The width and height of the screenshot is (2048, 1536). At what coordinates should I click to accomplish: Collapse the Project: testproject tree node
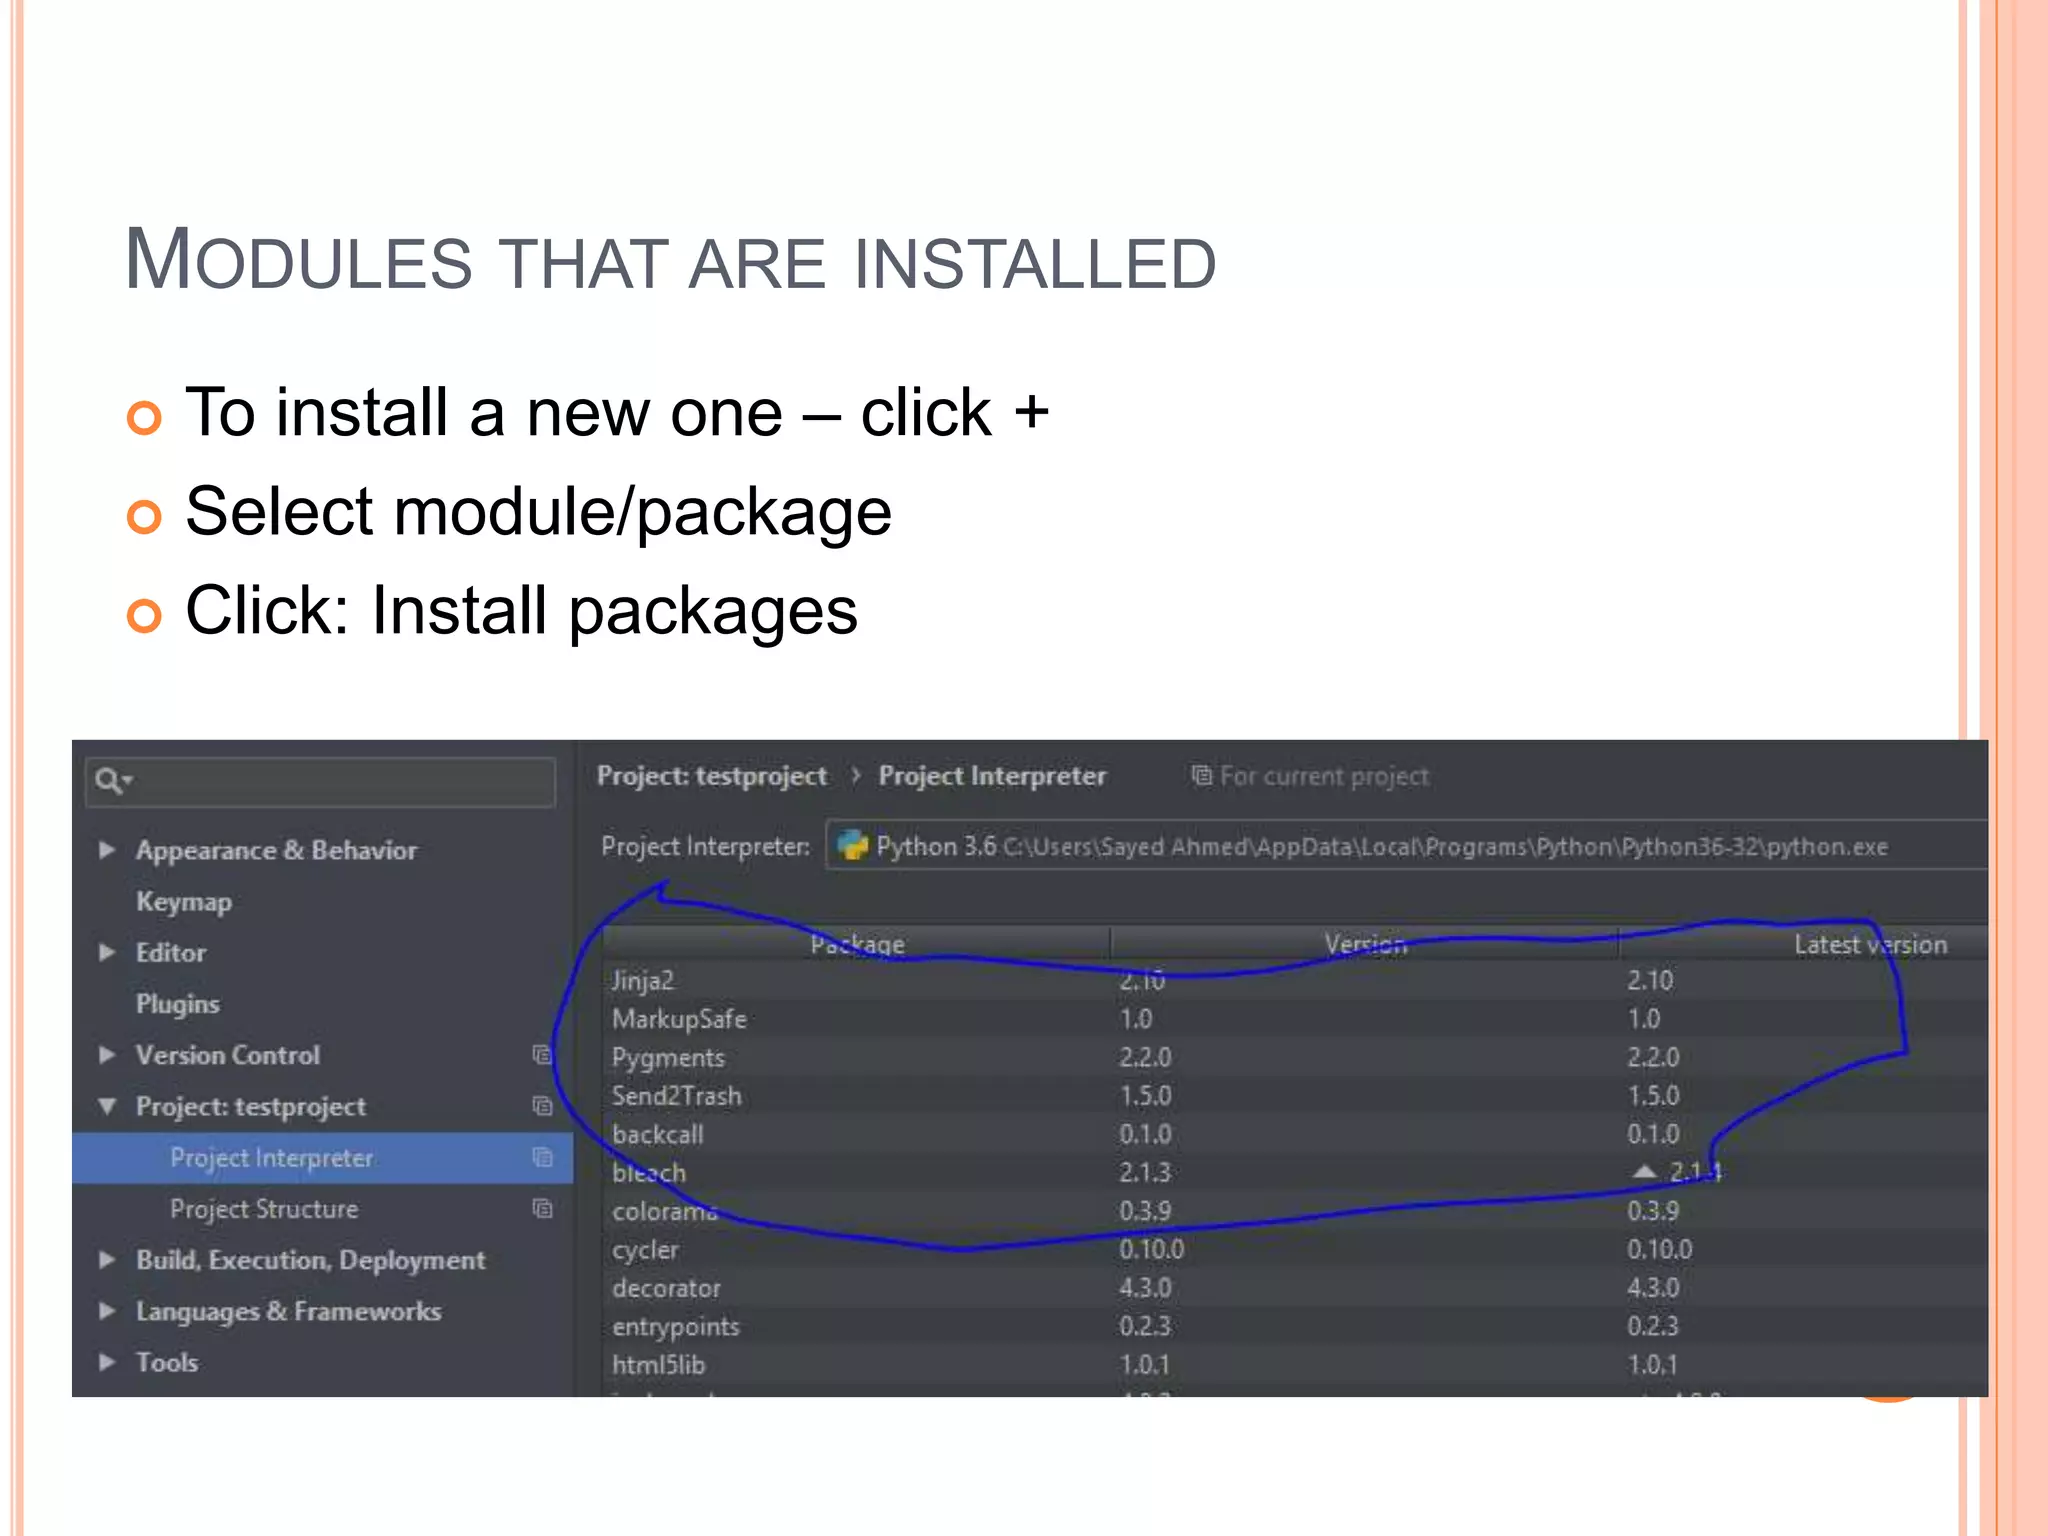(x=107, y=1106)
